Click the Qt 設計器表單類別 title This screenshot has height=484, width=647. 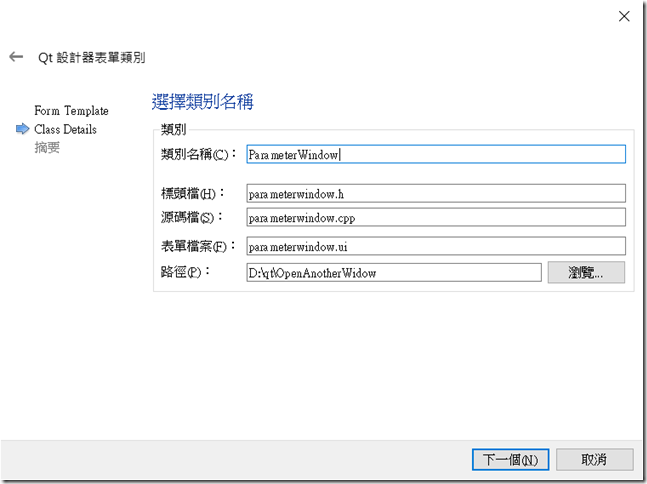click(x=92, y=57)
